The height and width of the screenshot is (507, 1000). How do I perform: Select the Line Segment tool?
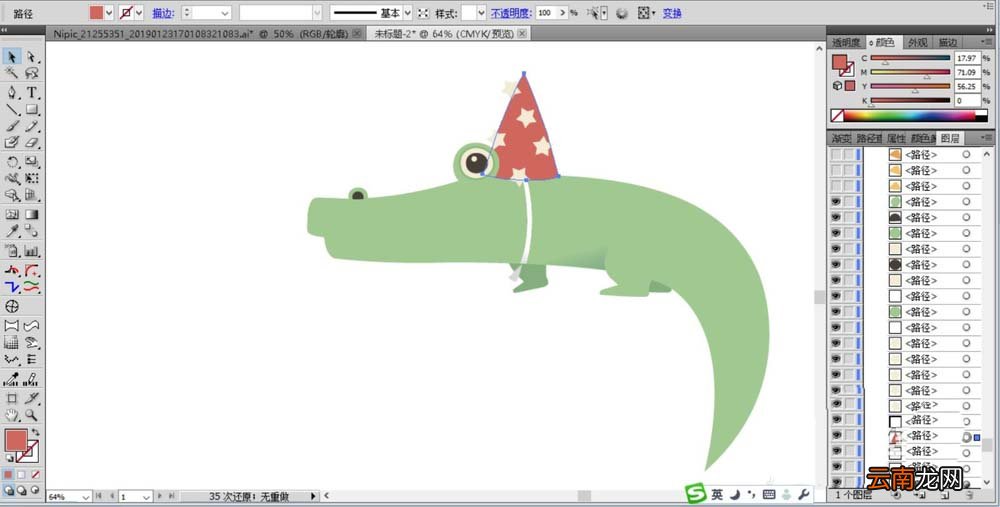point(11,110)
